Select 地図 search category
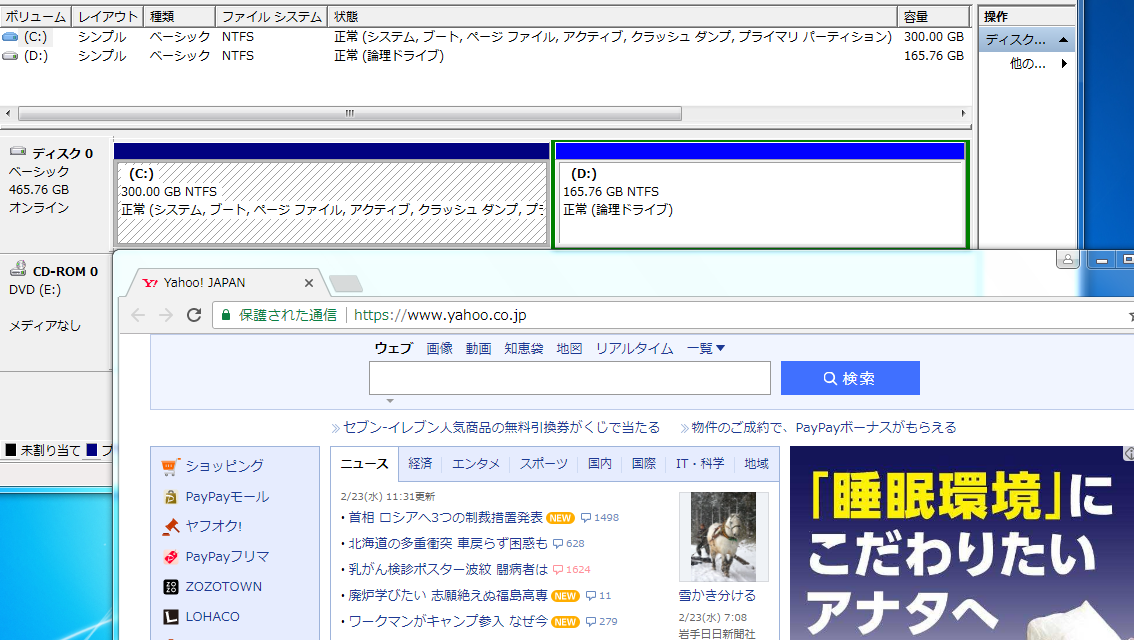 (569, 349)
